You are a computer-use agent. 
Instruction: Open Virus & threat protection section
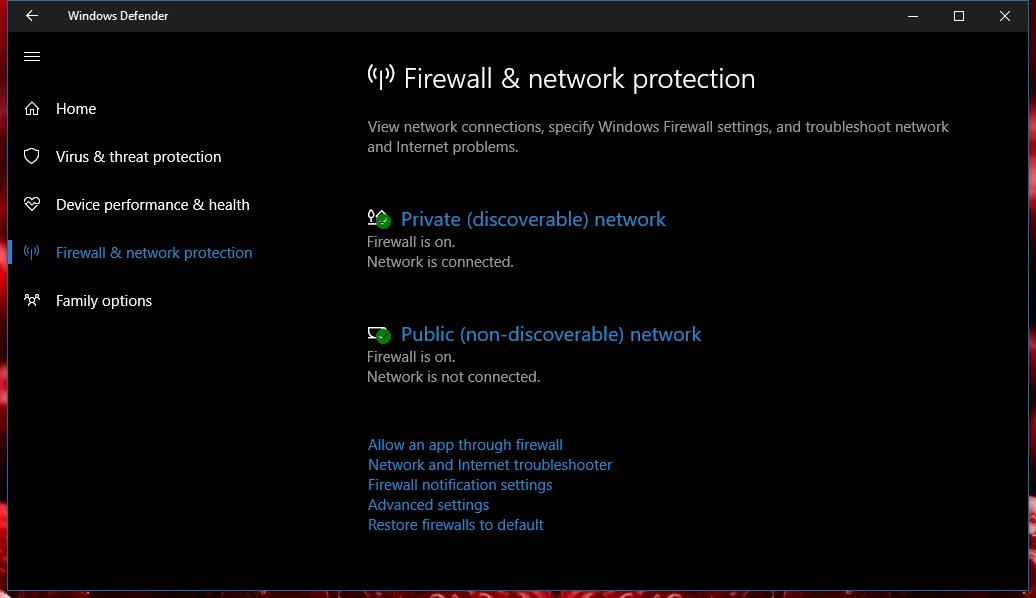point(138,157)
